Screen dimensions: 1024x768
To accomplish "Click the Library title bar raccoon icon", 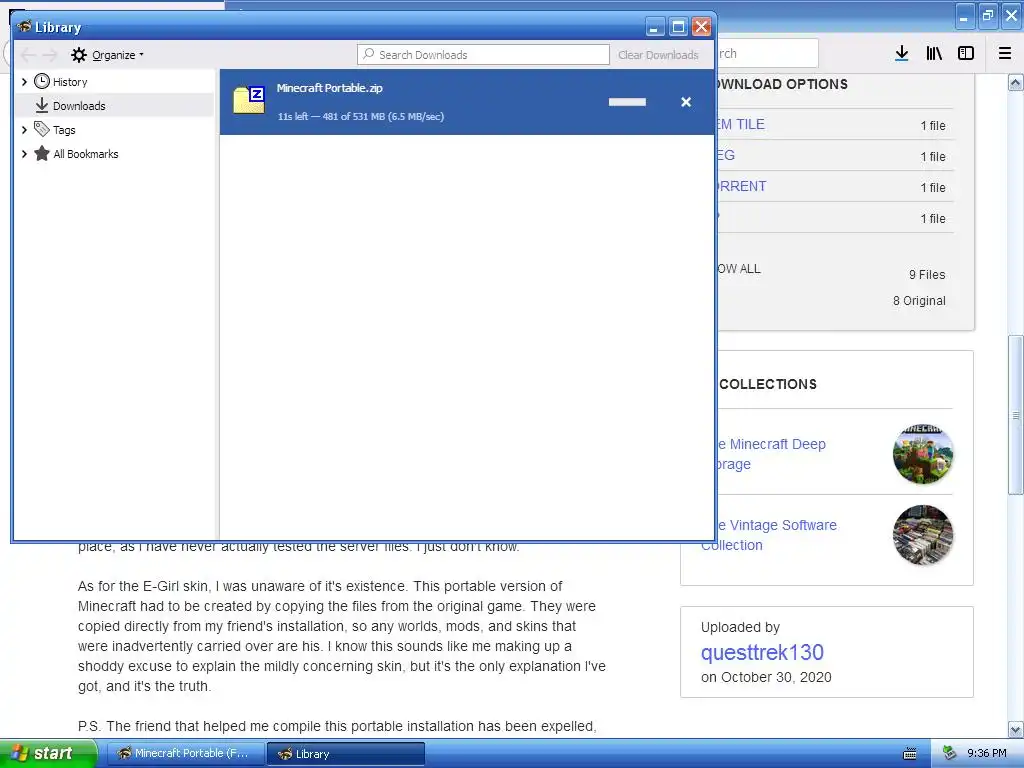I will point(24,27).
